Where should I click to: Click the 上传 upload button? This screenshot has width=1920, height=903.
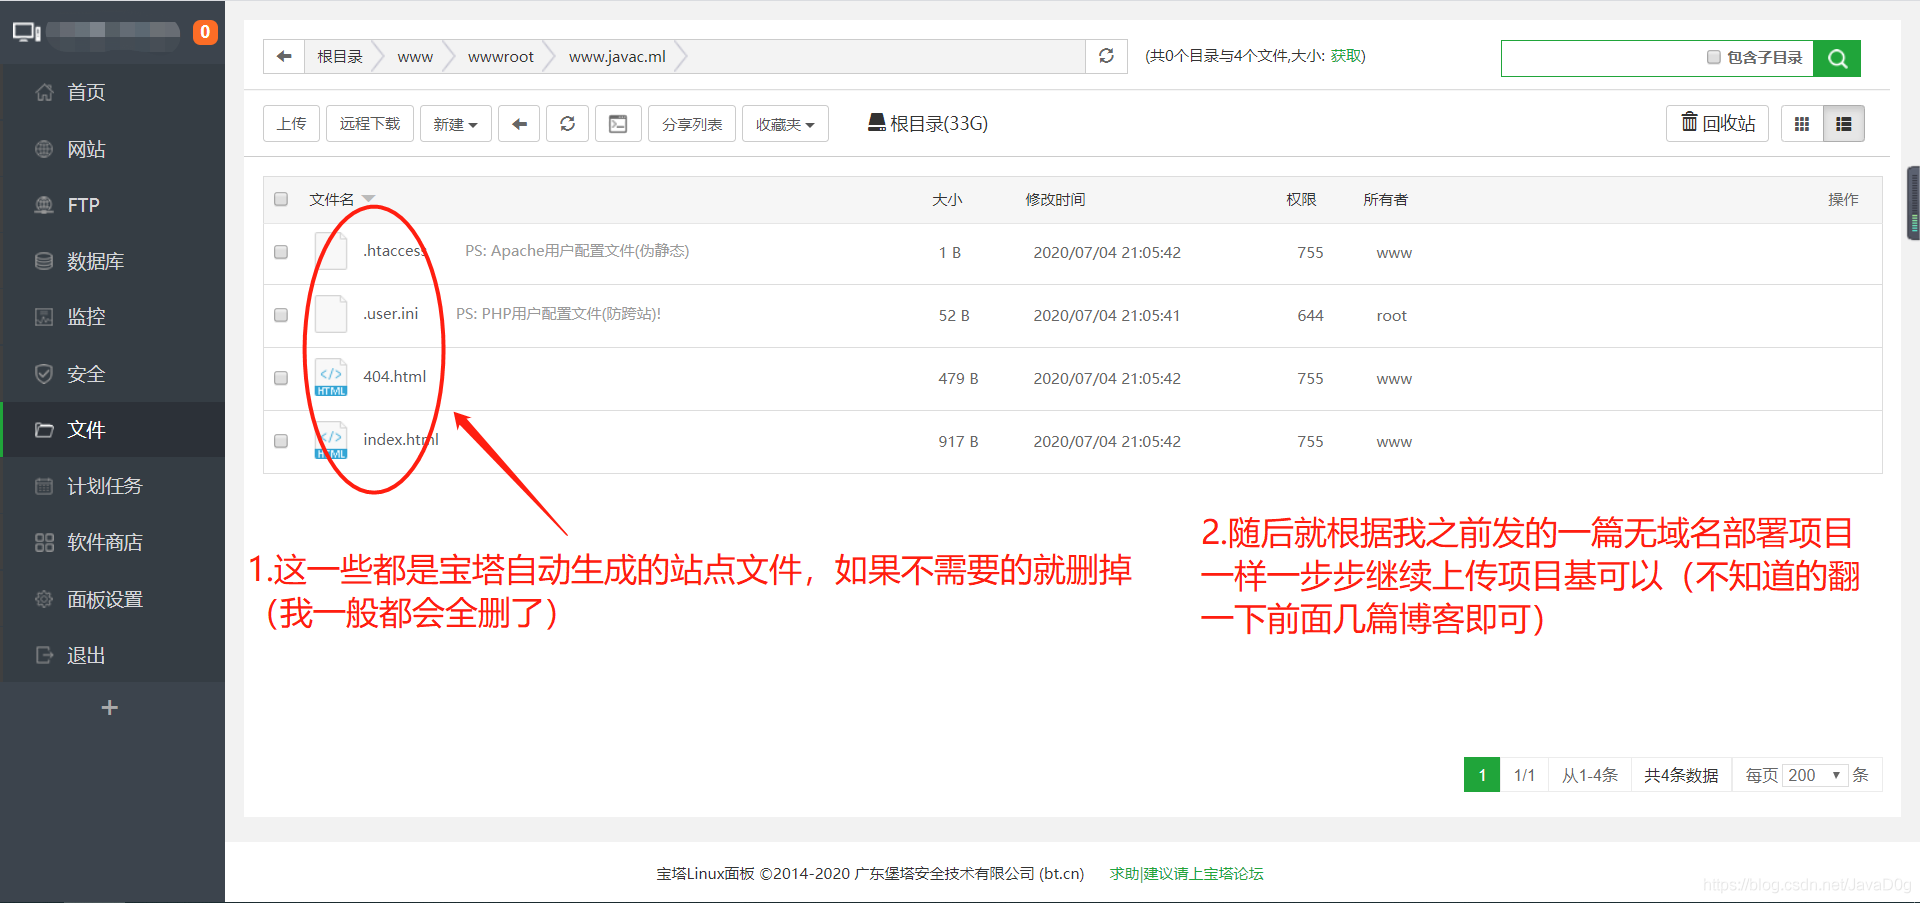[291, 123]
